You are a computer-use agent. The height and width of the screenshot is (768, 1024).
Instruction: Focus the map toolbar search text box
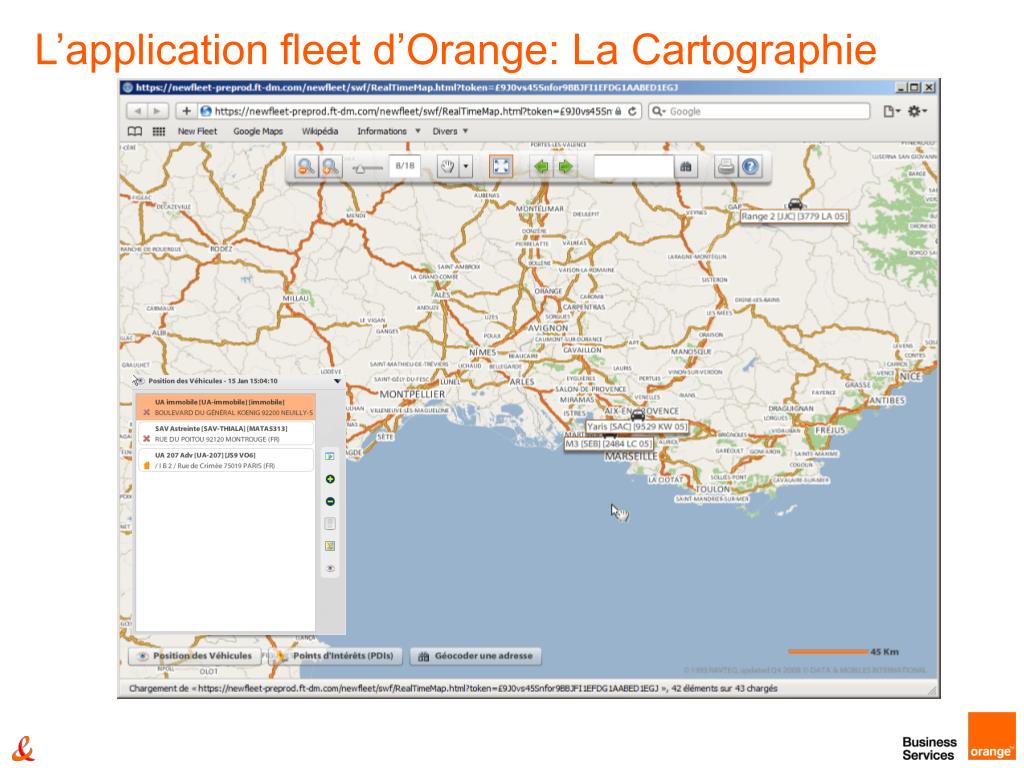coord(633,167)
